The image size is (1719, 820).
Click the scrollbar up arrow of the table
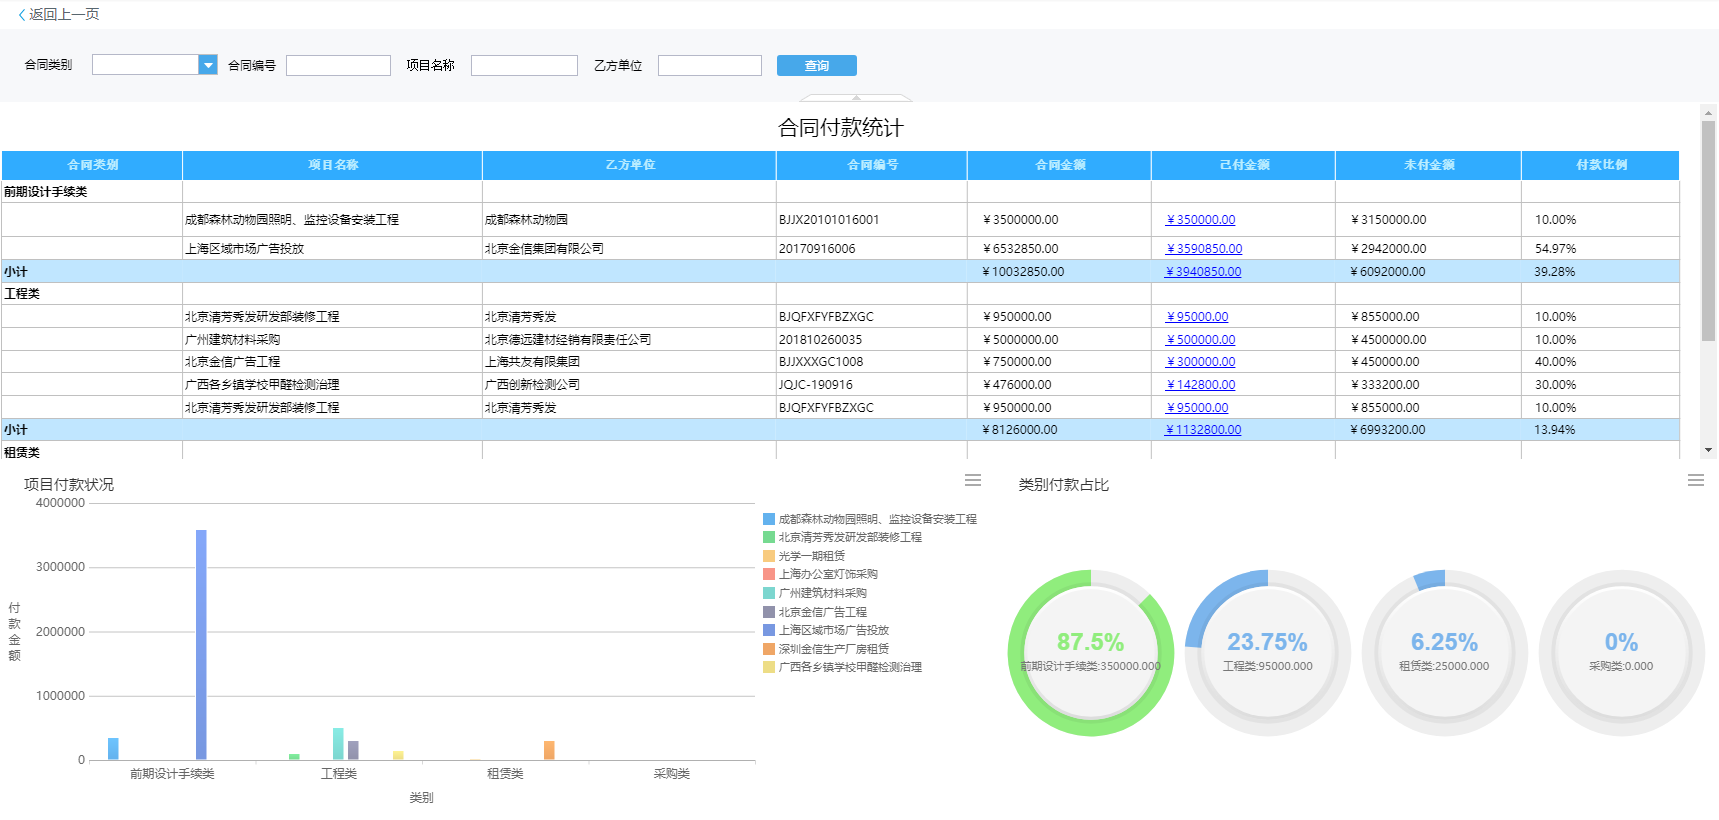tap(1708, 112)
